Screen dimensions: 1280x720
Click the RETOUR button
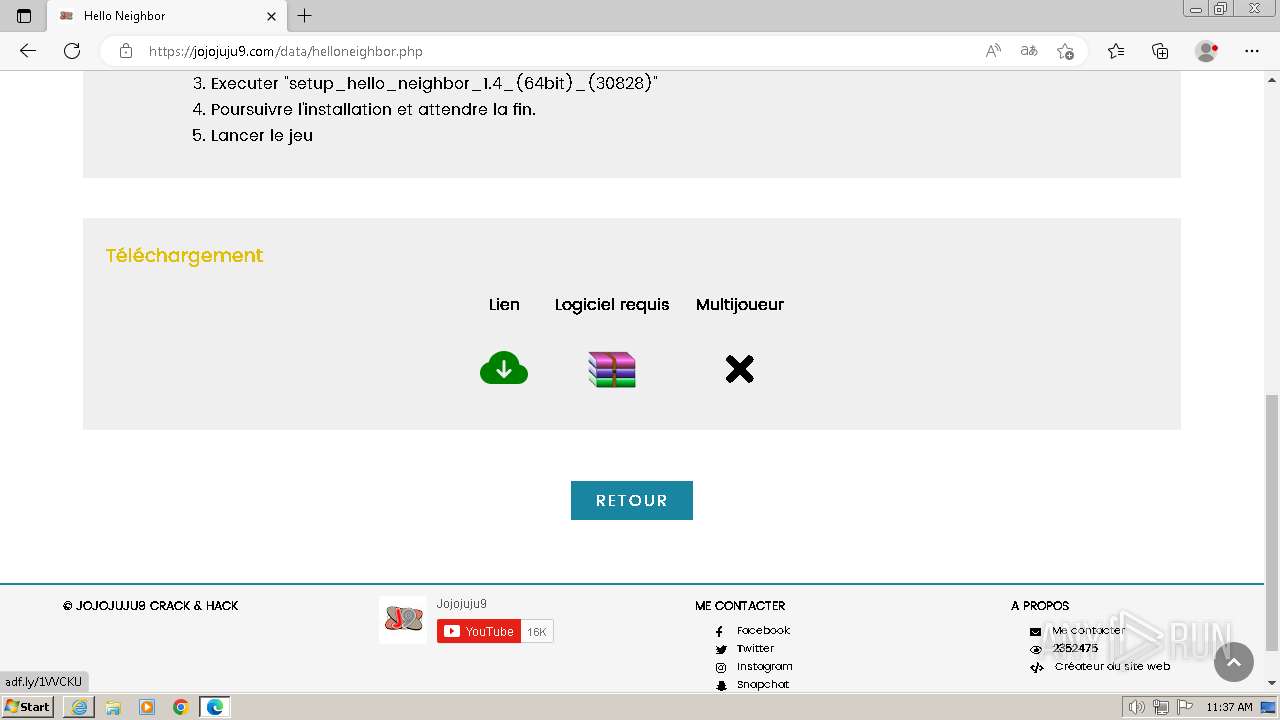coord(632,500)
